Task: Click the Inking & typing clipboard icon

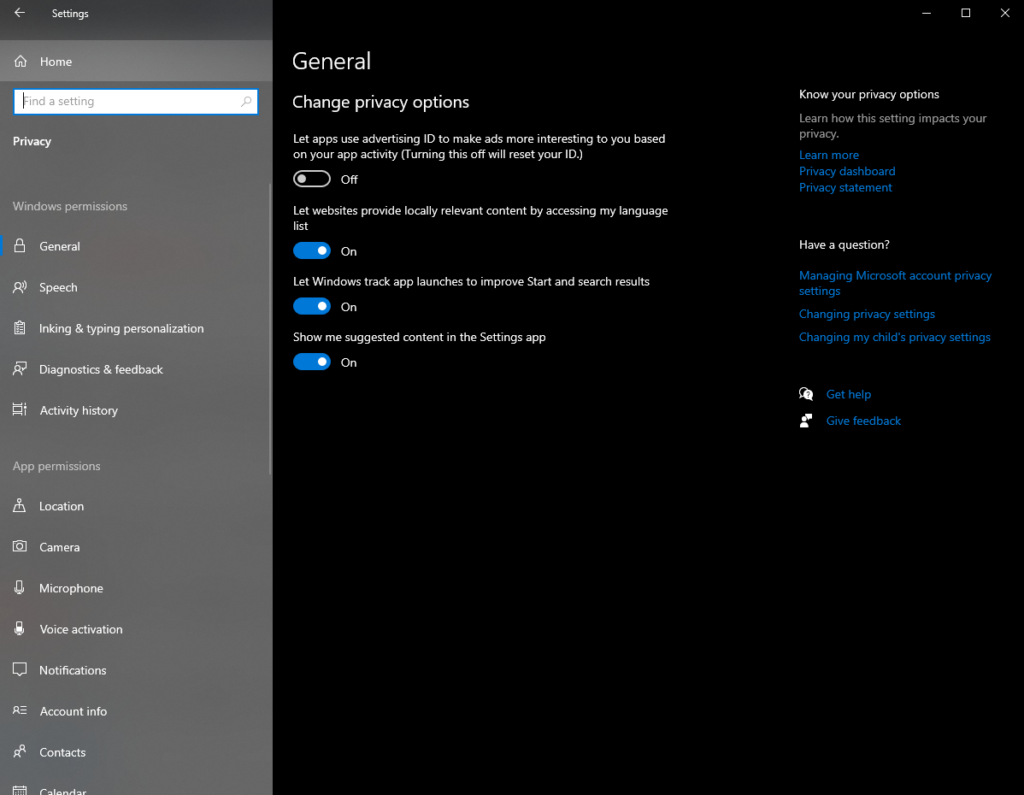Action: [x=20, y=328]
